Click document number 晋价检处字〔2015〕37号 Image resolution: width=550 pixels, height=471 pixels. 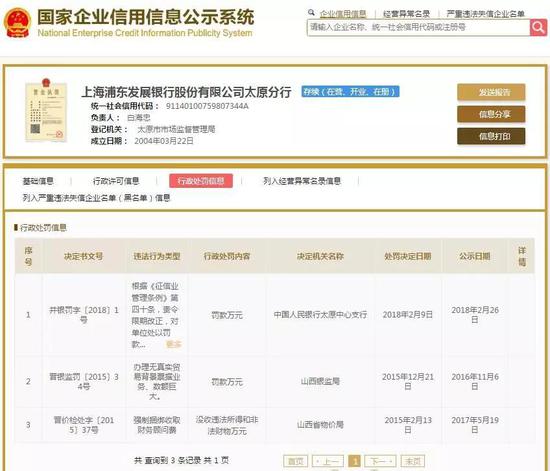tap(84, 425)
